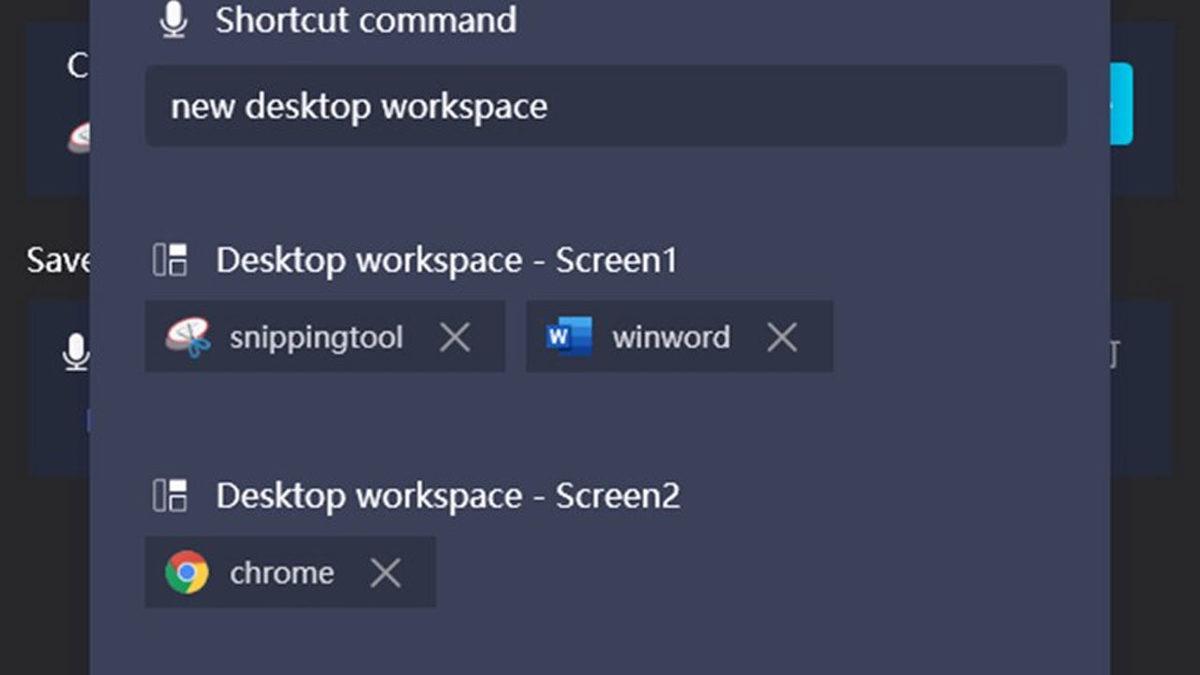Click the "Shortcut command" label text
Image resolution: width=1200 pixels, height=675 pixels.
coord(366,20)
